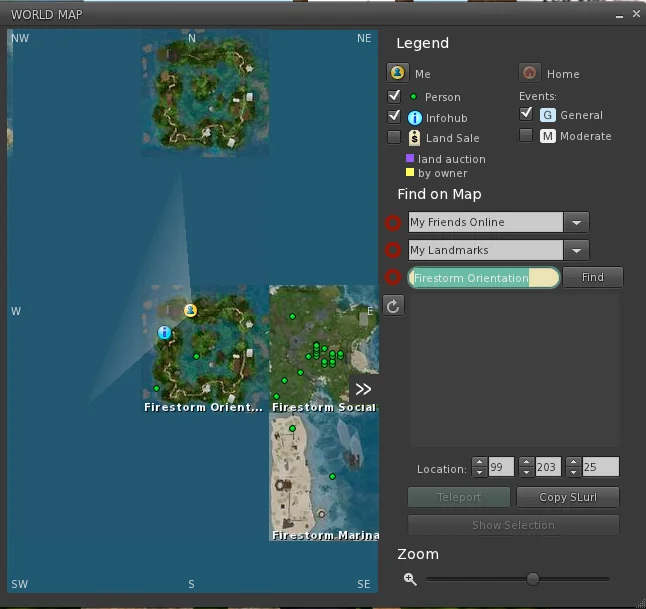Click the northern island region thumbnail
646x609 pixels.
[205, 93]
